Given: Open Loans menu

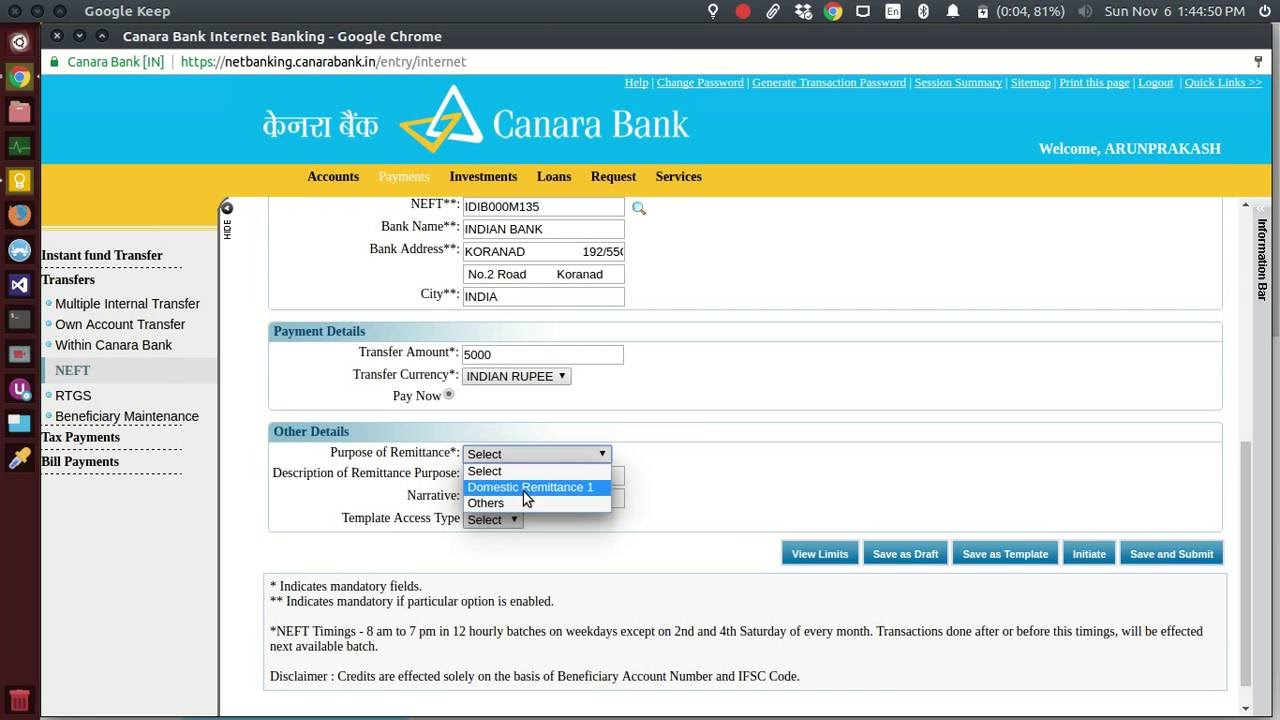Looking at the screenshot, I should coord(554,177).
